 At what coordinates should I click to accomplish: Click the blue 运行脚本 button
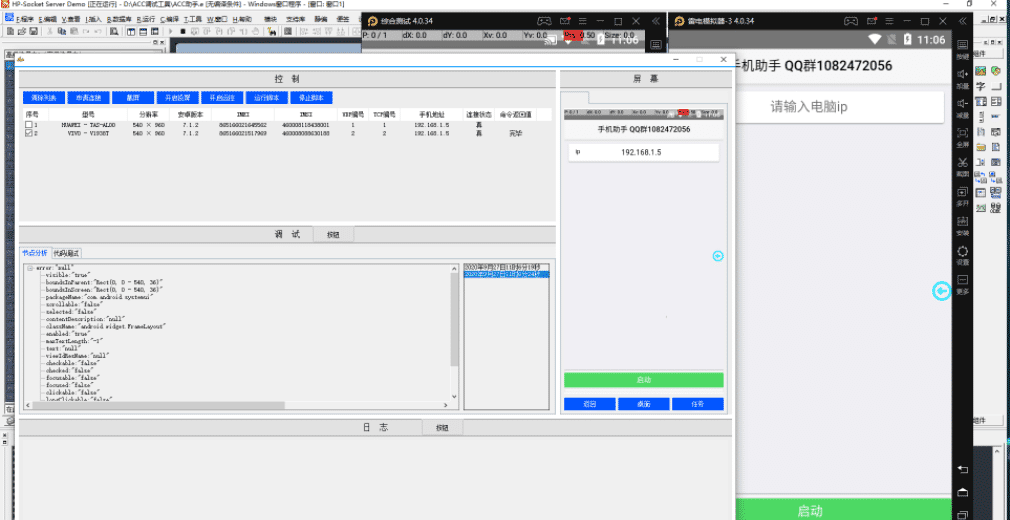click(267, 98)
